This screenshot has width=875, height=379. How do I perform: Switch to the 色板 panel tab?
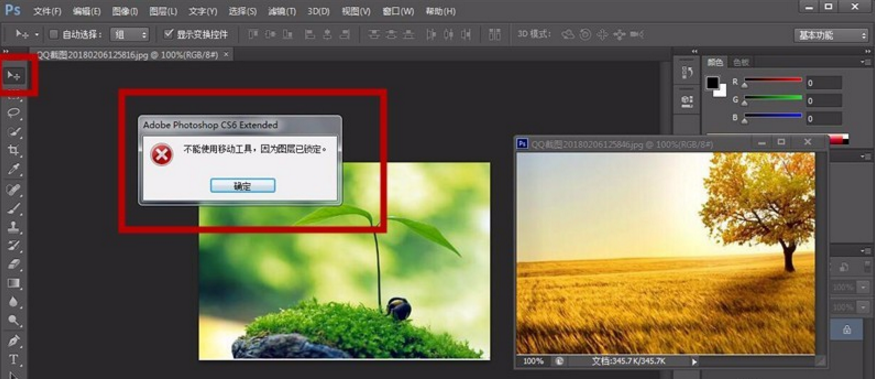742,62
